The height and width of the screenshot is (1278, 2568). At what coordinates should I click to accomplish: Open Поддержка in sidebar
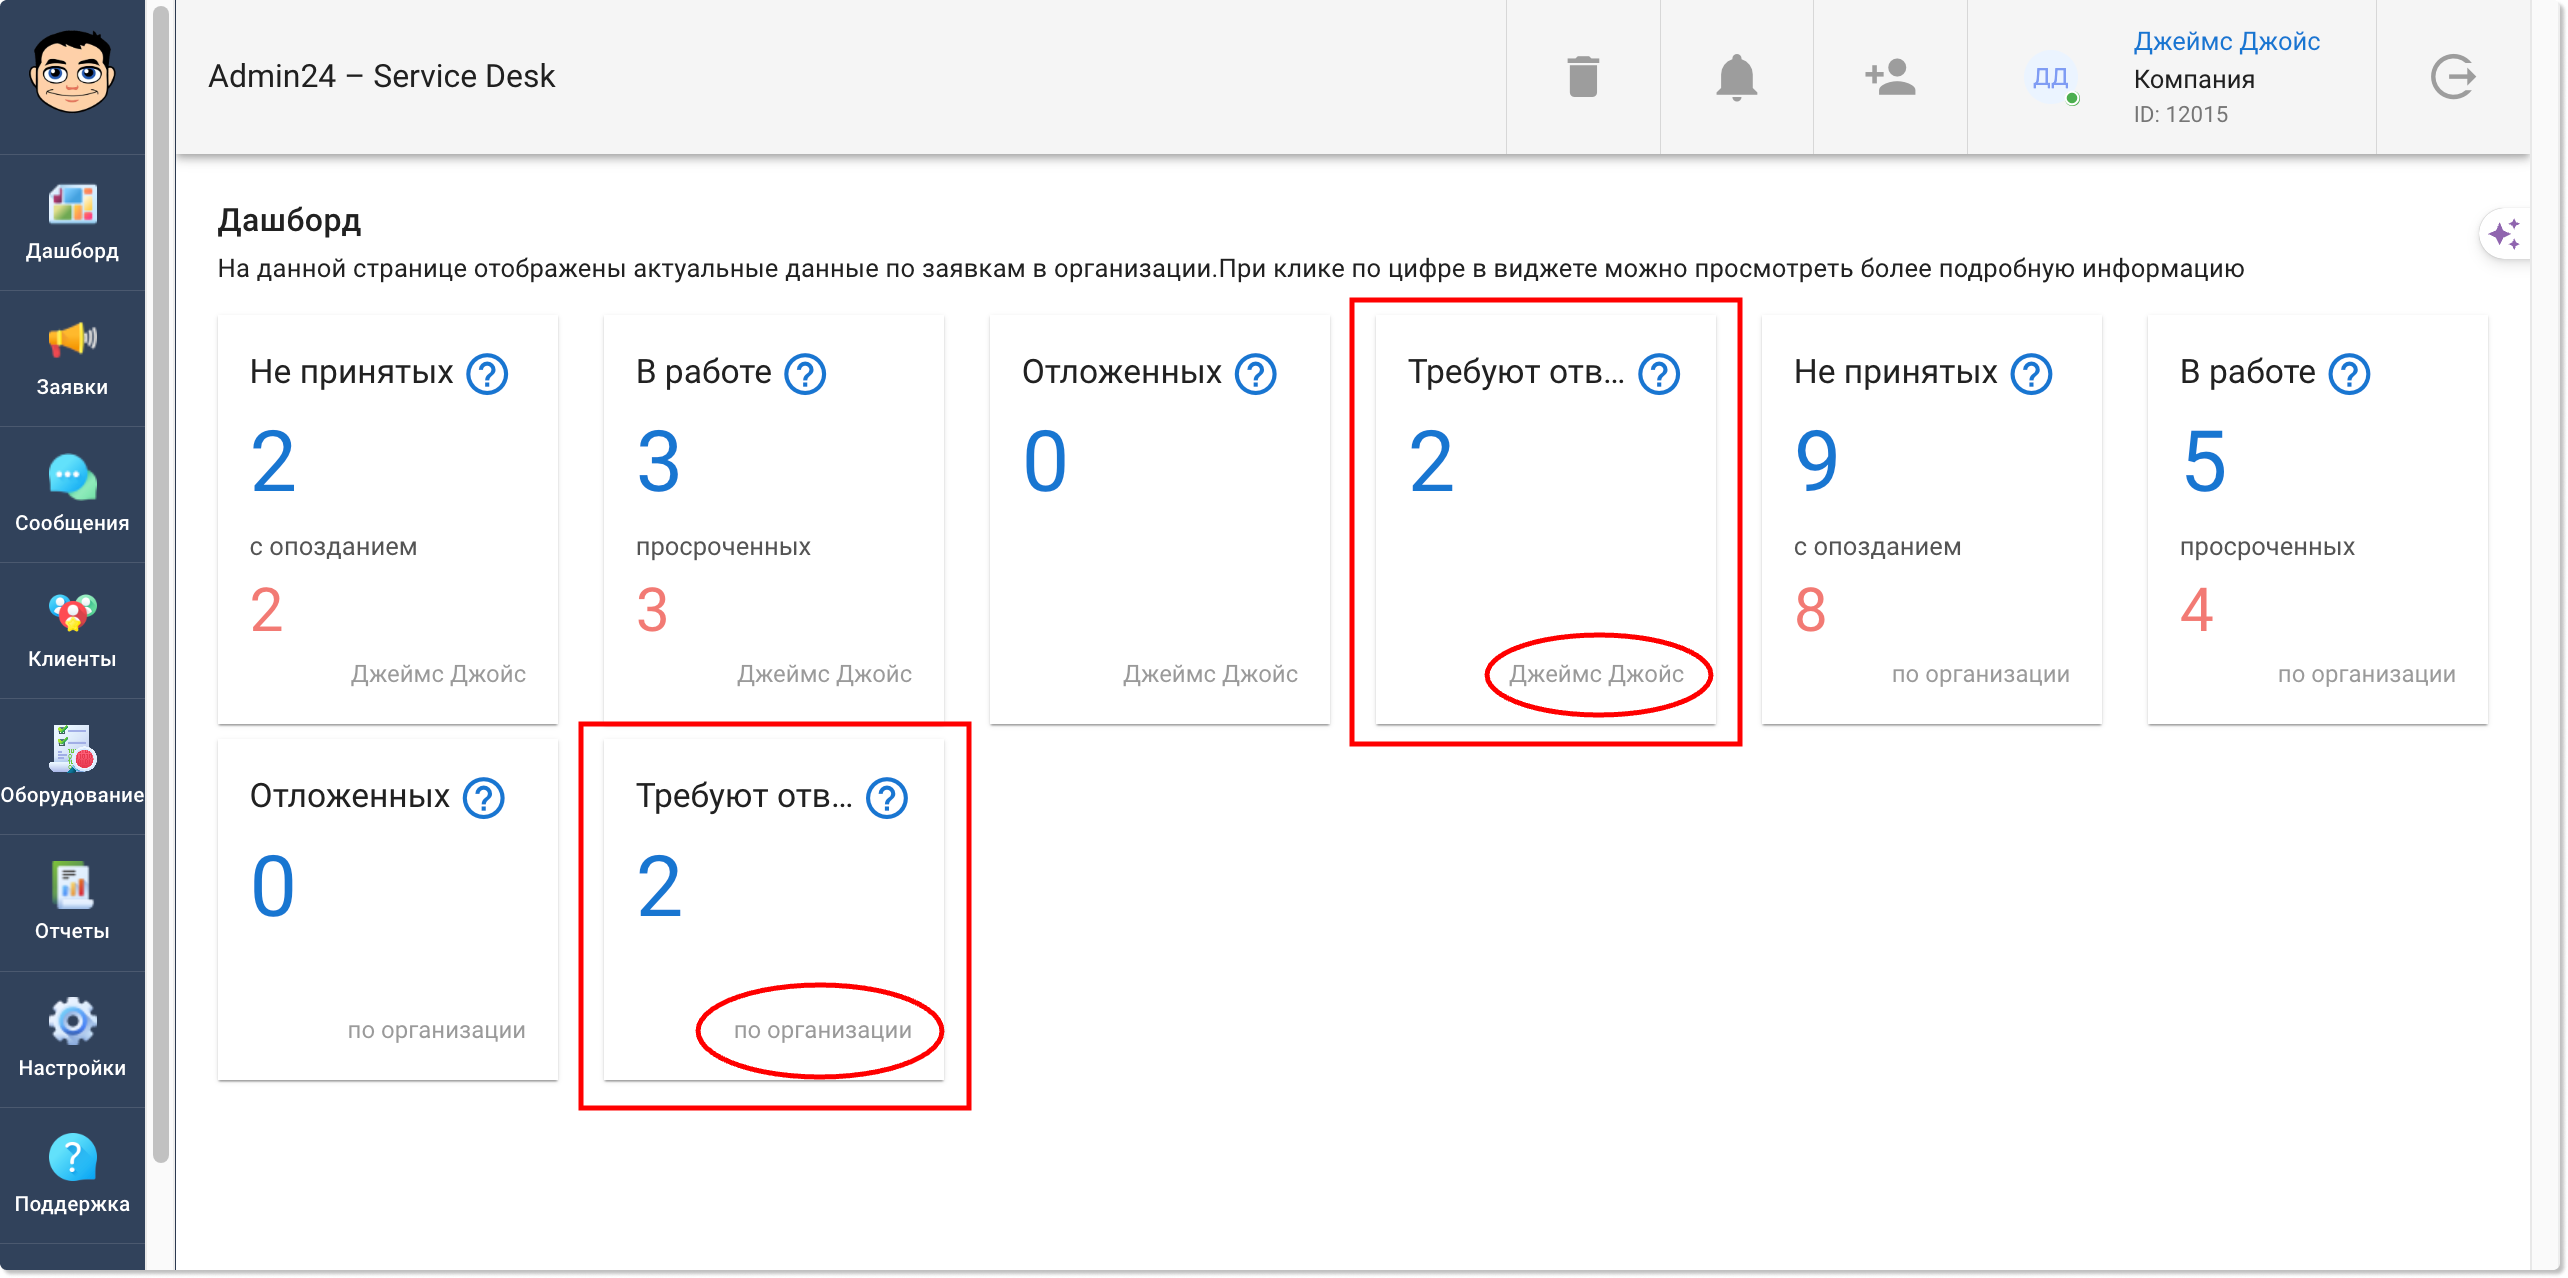coord(72,1175)
